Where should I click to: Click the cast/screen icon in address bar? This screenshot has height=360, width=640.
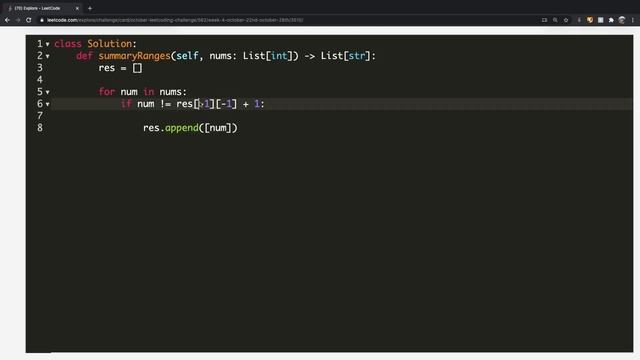[x=544, y=20]
